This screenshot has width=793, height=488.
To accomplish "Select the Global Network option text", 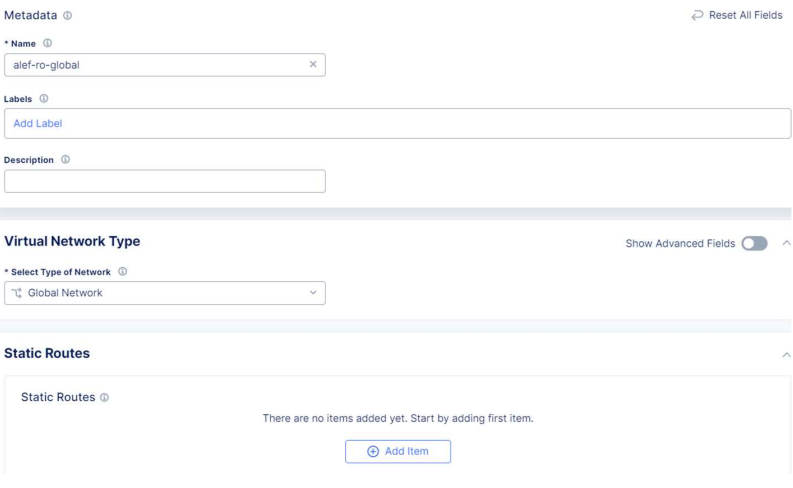I will pyautogui.click(x=65, y=293).
